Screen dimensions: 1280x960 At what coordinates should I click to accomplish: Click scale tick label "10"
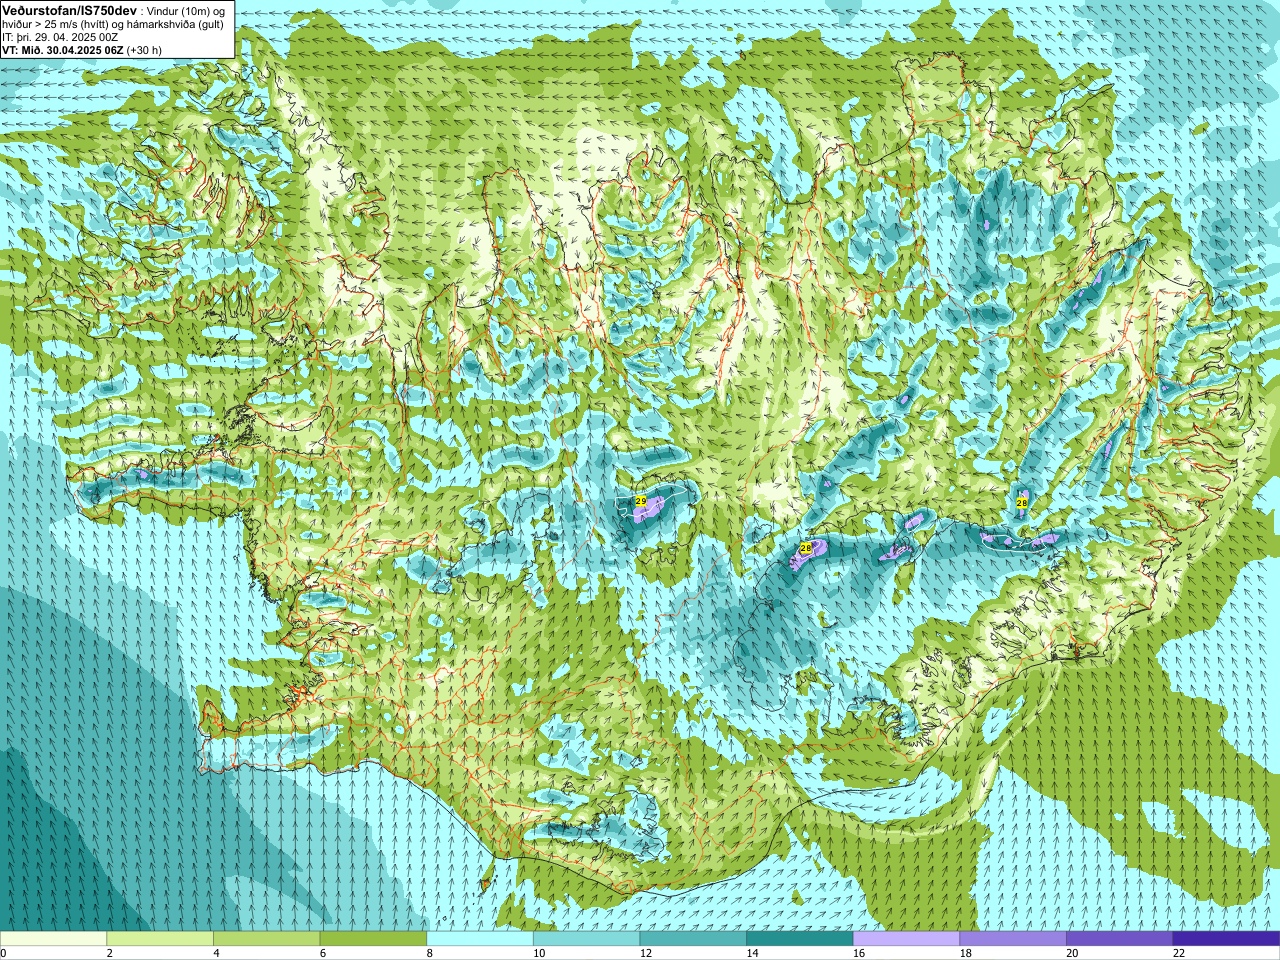(x=538, y=953)
